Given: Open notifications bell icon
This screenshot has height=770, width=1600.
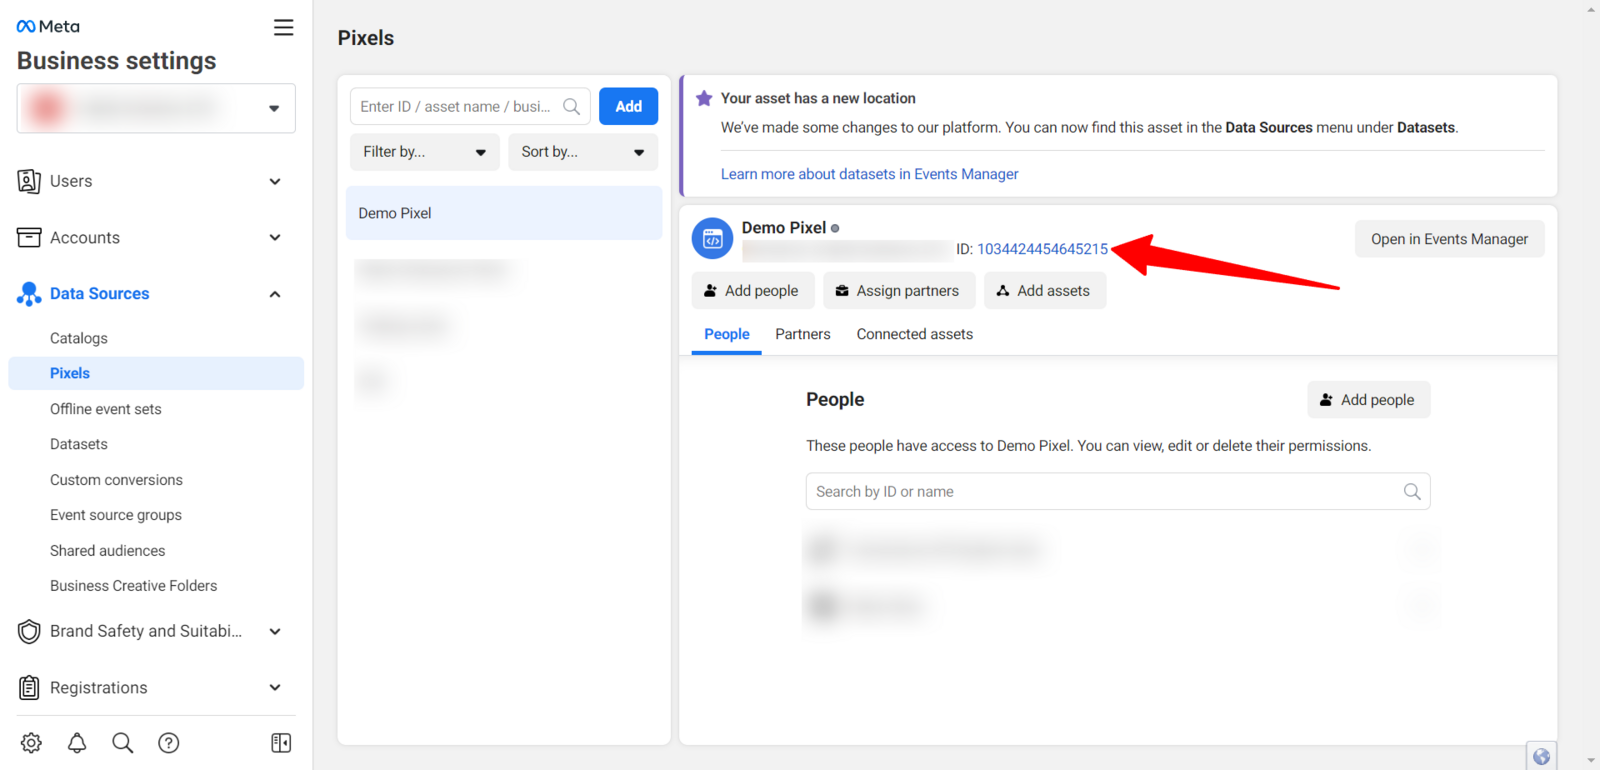Looking at the screenshot, I should click(77, 743).
